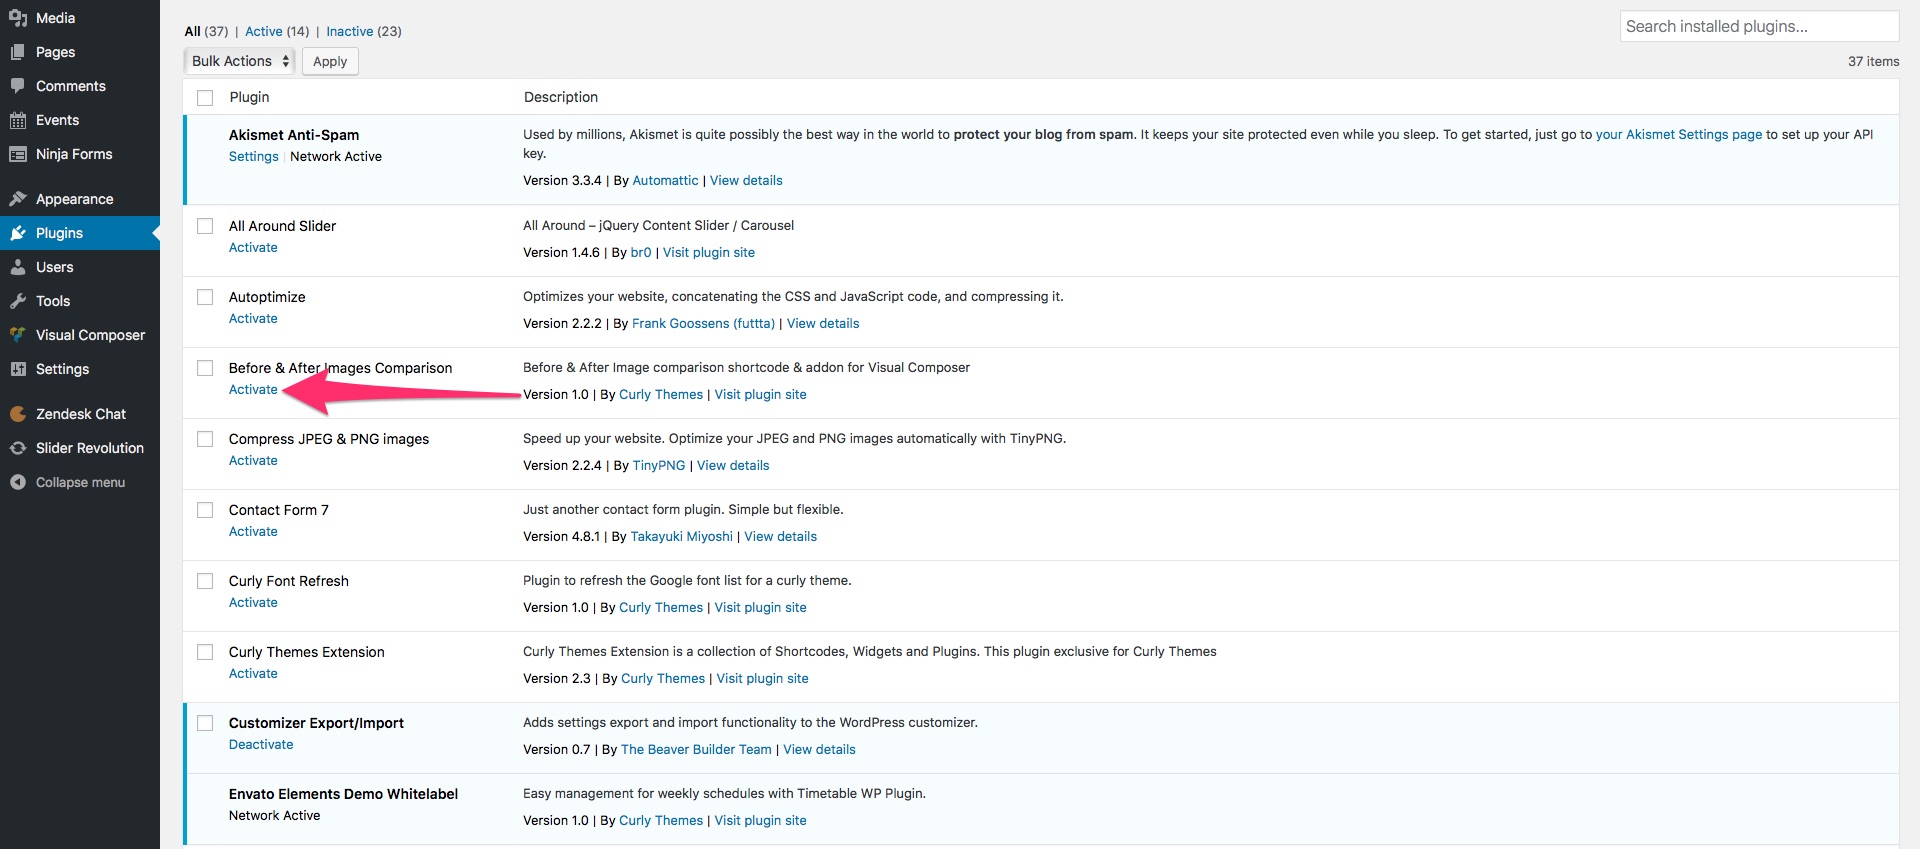
Task: Filter plugins by Active
Action: pos(264,31)
